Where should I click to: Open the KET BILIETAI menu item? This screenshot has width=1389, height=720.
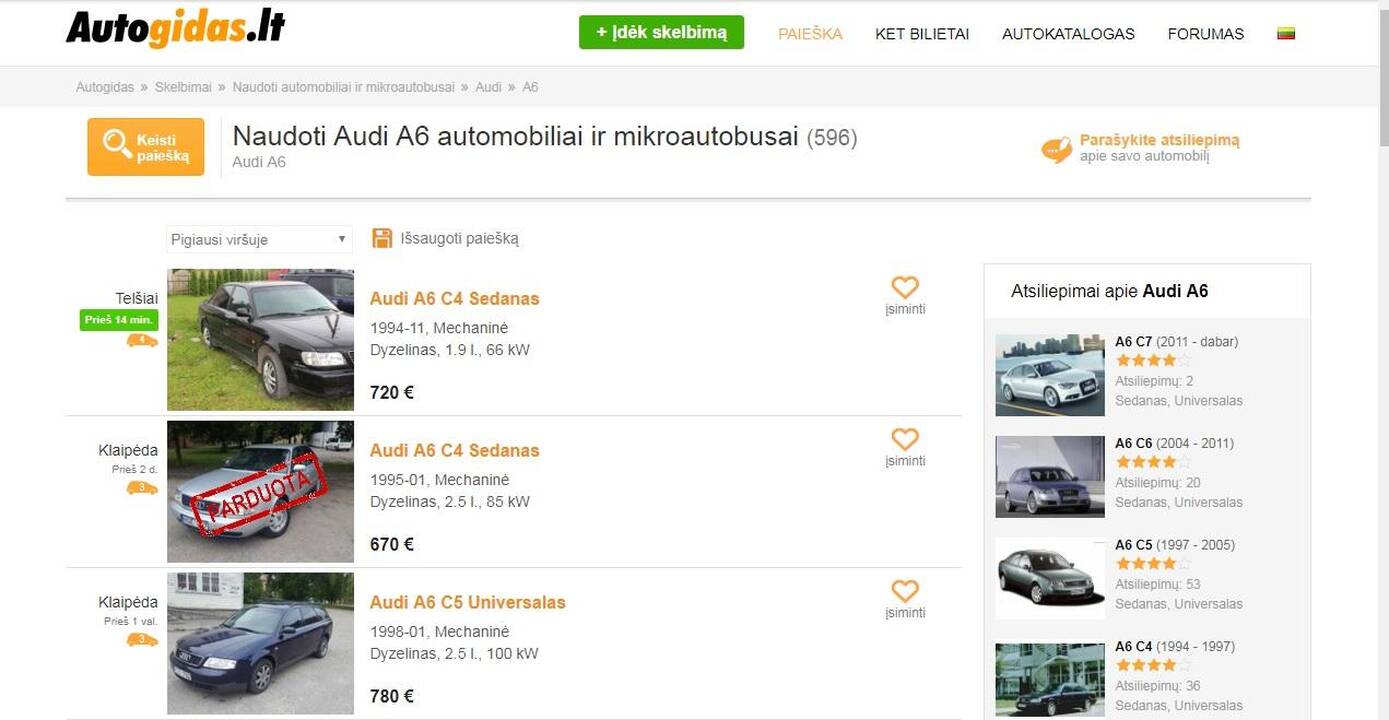[x=922, y=34]
